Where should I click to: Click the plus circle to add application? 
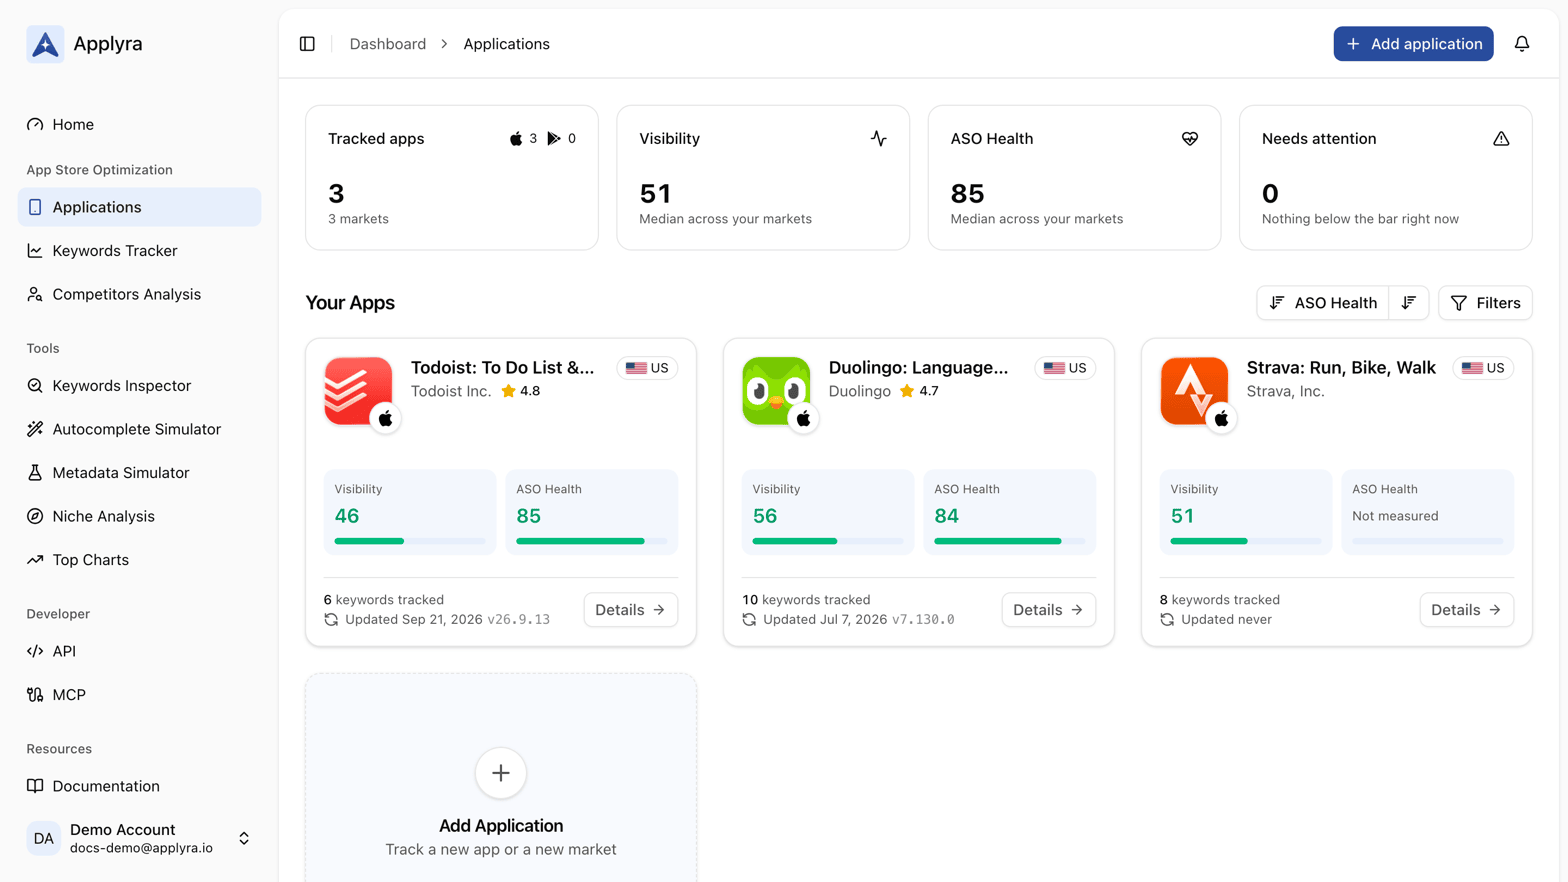[501, 773]
